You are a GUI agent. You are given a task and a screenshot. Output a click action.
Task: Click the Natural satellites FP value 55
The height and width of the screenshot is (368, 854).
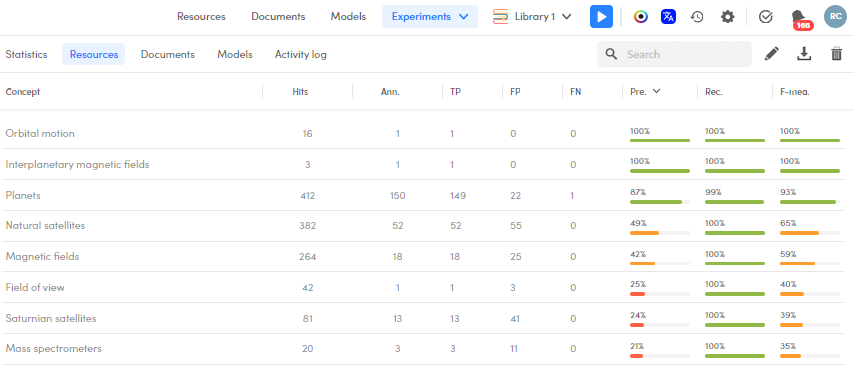(x=516, y=225)
